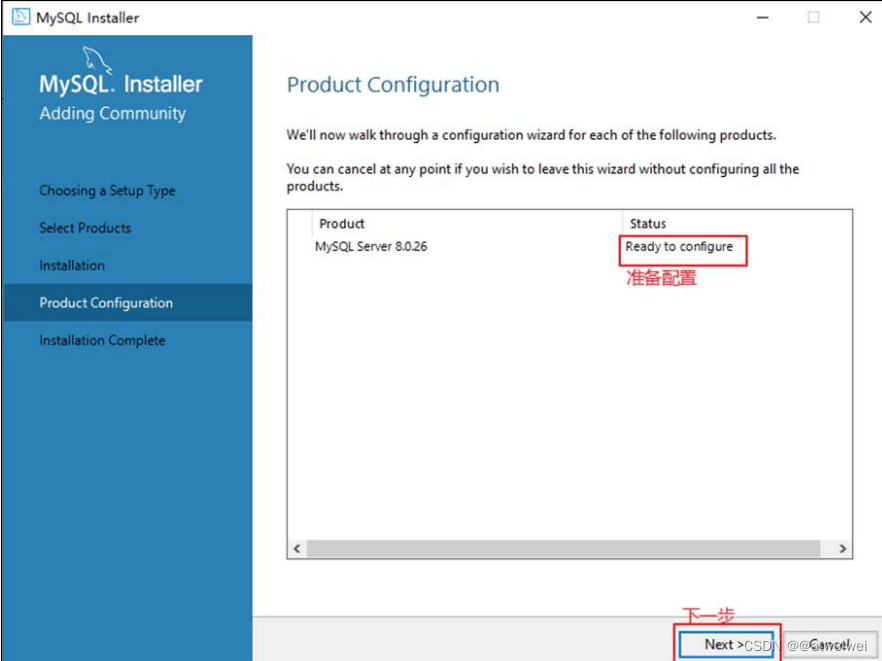The height and width of the screenshot is (661, 882).
Task: Go to Select Products step
Action: [x=85, y=228]
